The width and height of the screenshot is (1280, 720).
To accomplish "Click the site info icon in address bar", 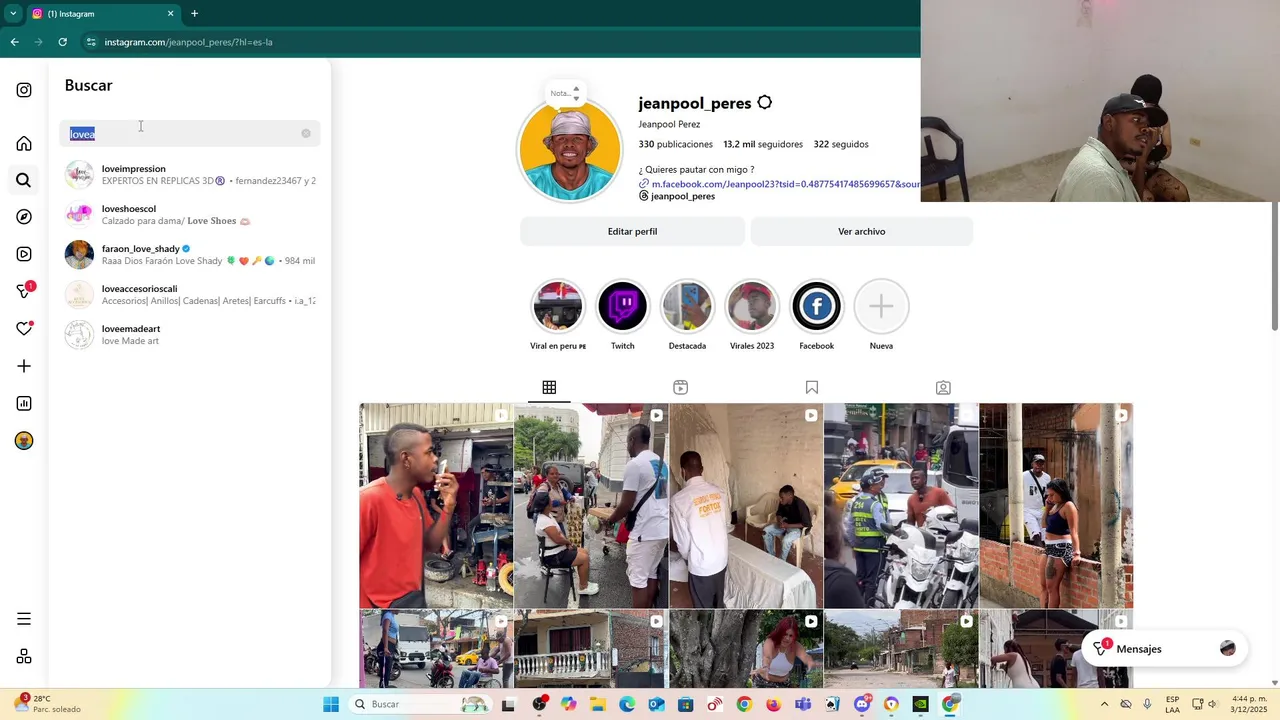I will click(x=90, y=42).
